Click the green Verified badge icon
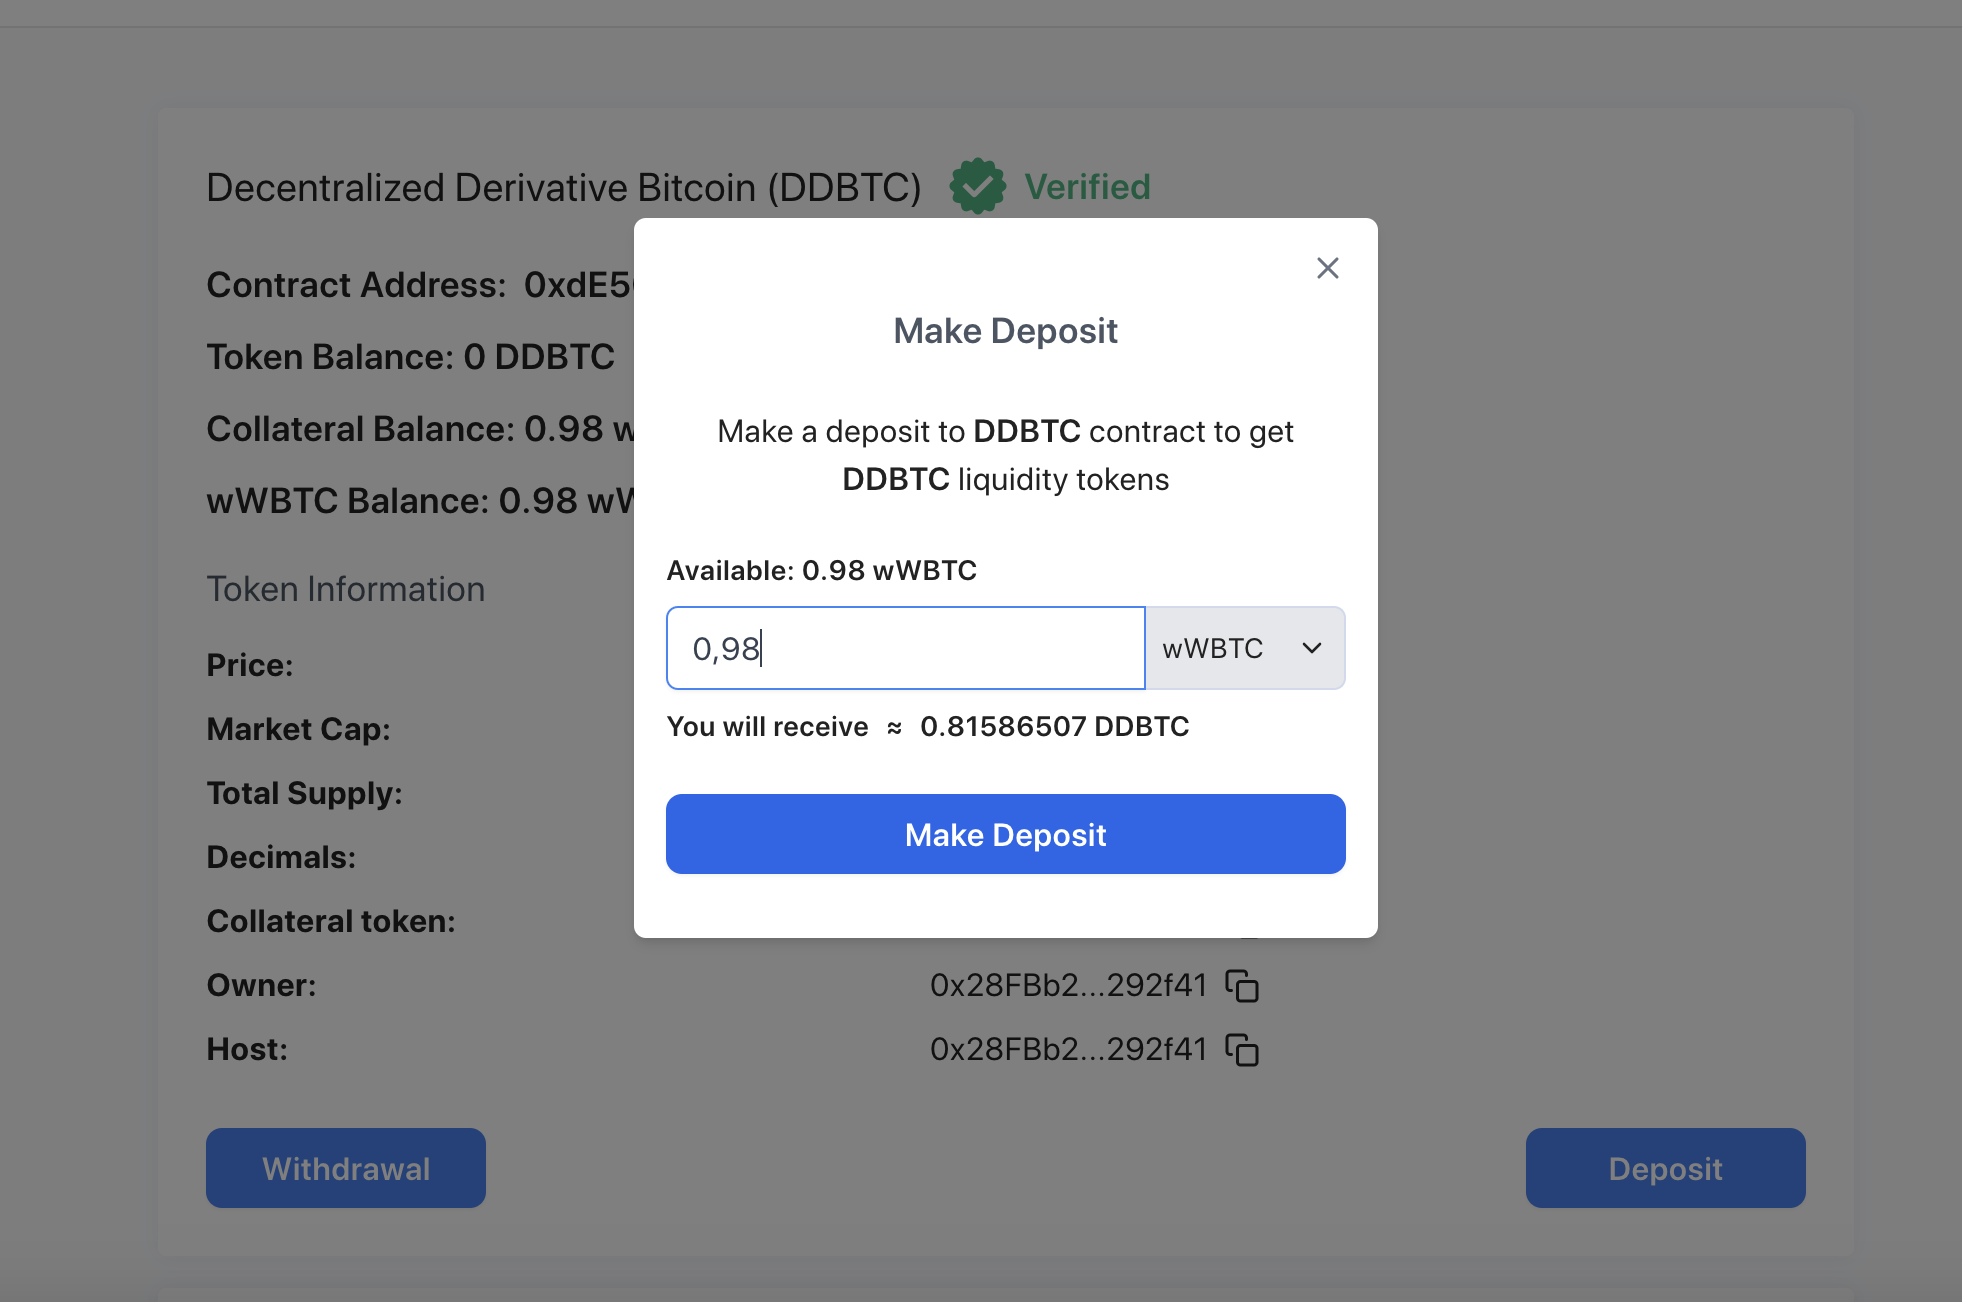1962x1302 pixels. (x=977, y=186)
